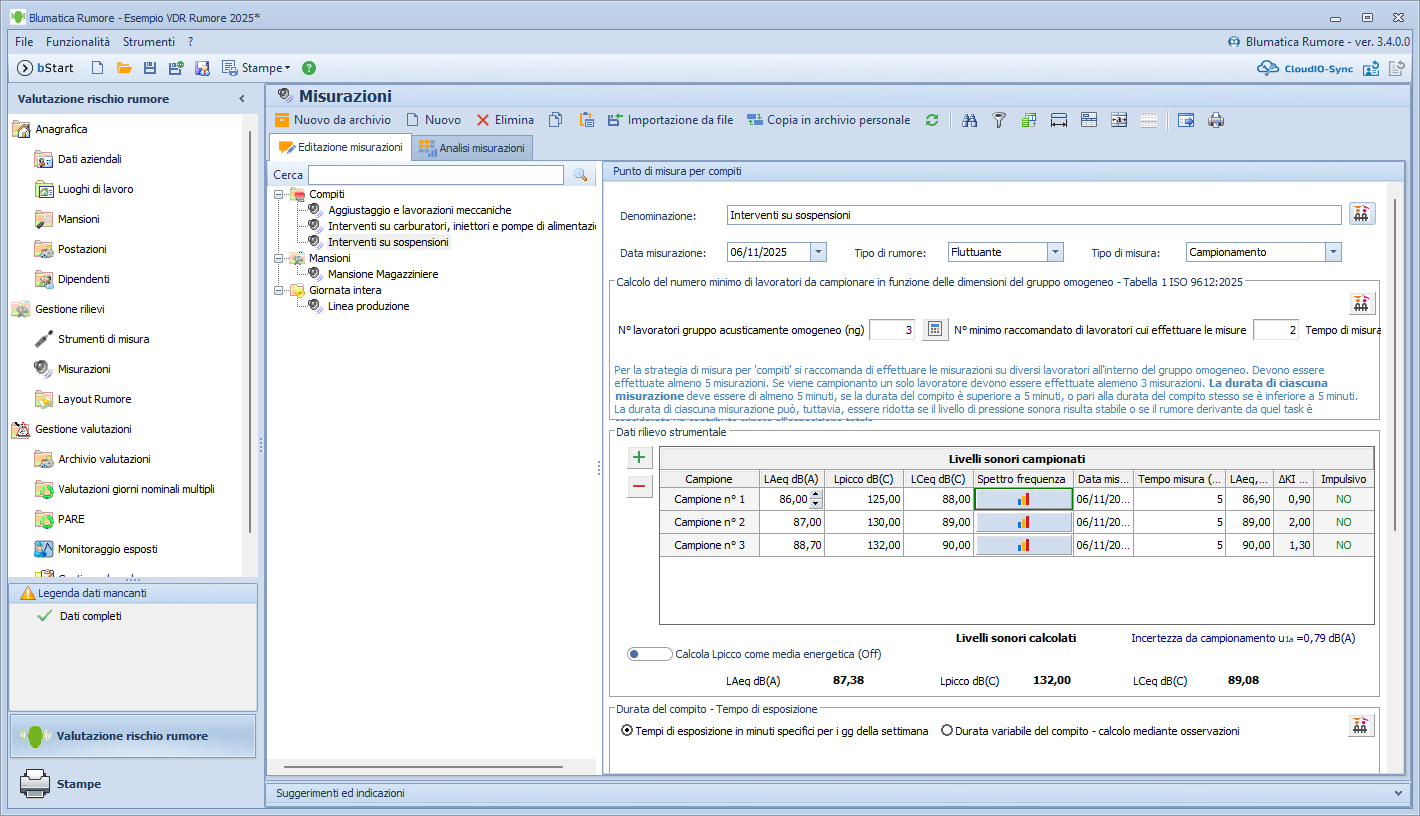Switch to Analisi misurazioni tab
This screenshot has height=816, width=1420.
pyautogui.click(x=472, y=148)
